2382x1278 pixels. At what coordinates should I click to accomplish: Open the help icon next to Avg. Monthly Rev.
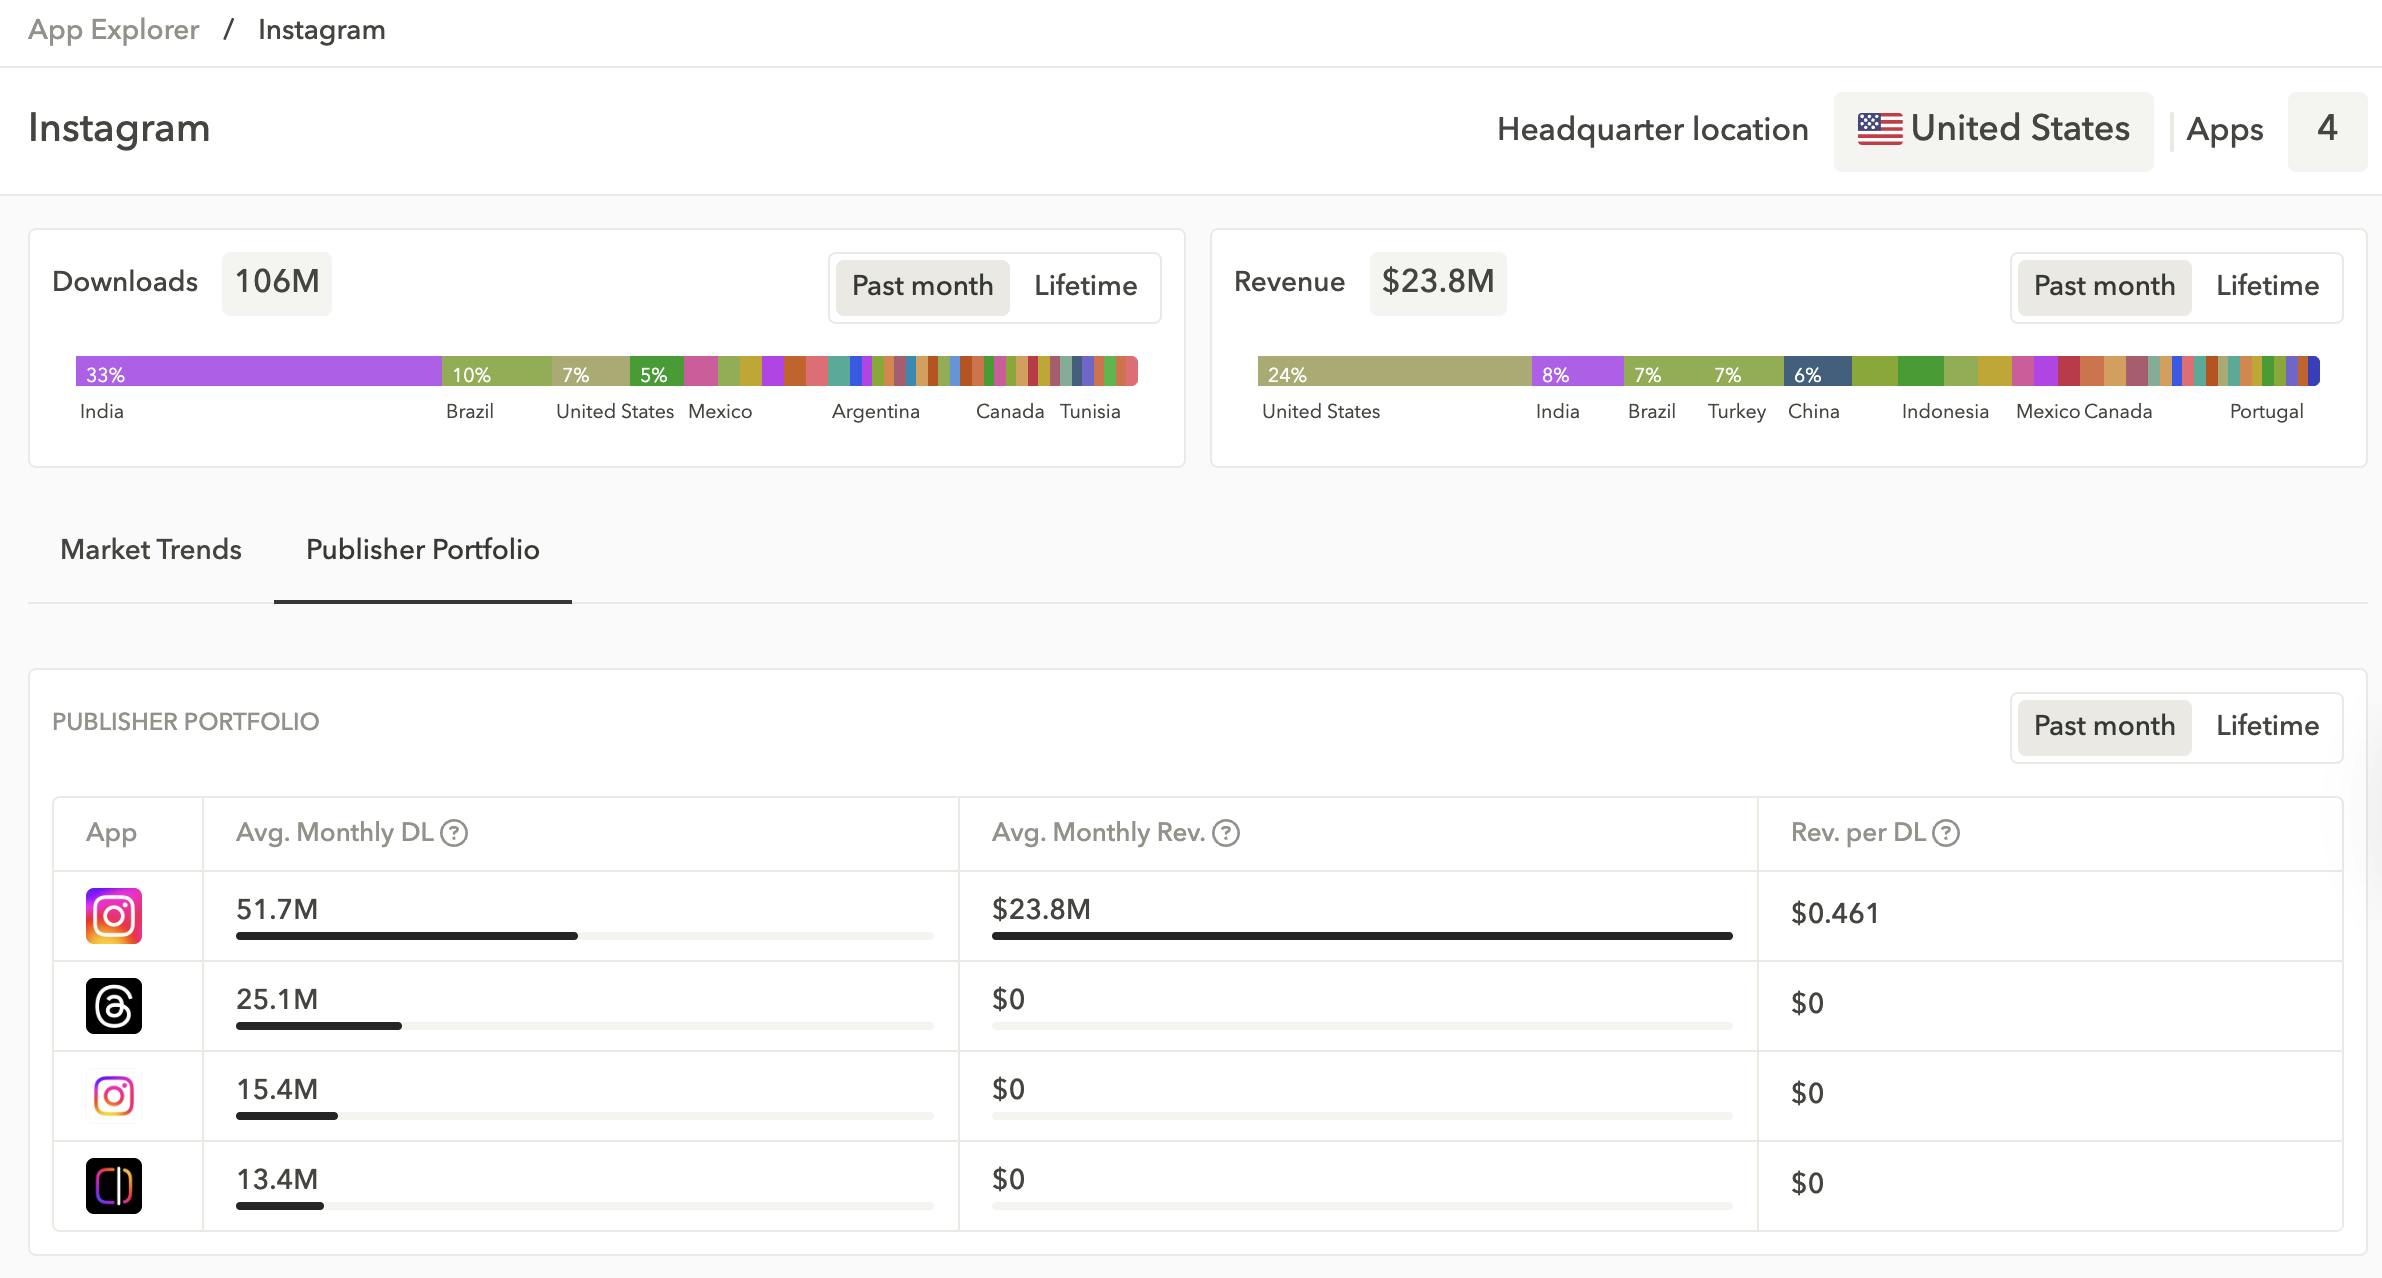[1228, 832]
